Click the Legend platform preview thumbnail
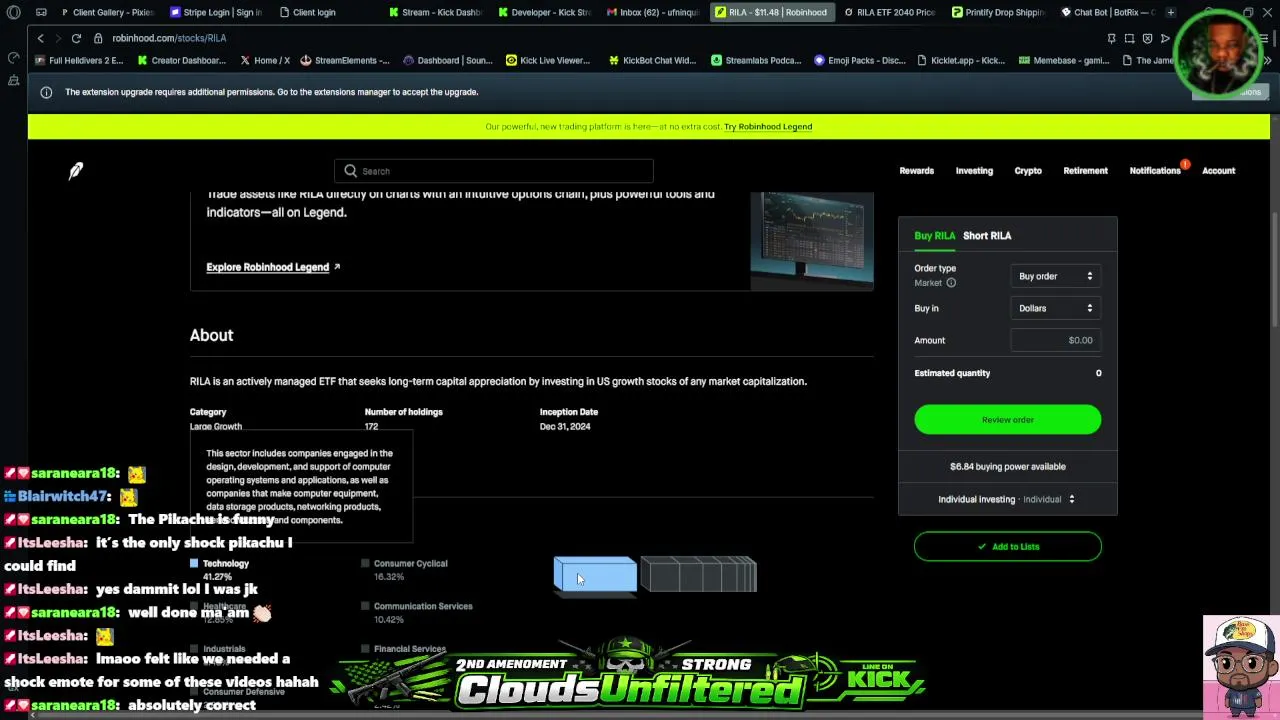The image size is (1280, 720). point(812,241)
